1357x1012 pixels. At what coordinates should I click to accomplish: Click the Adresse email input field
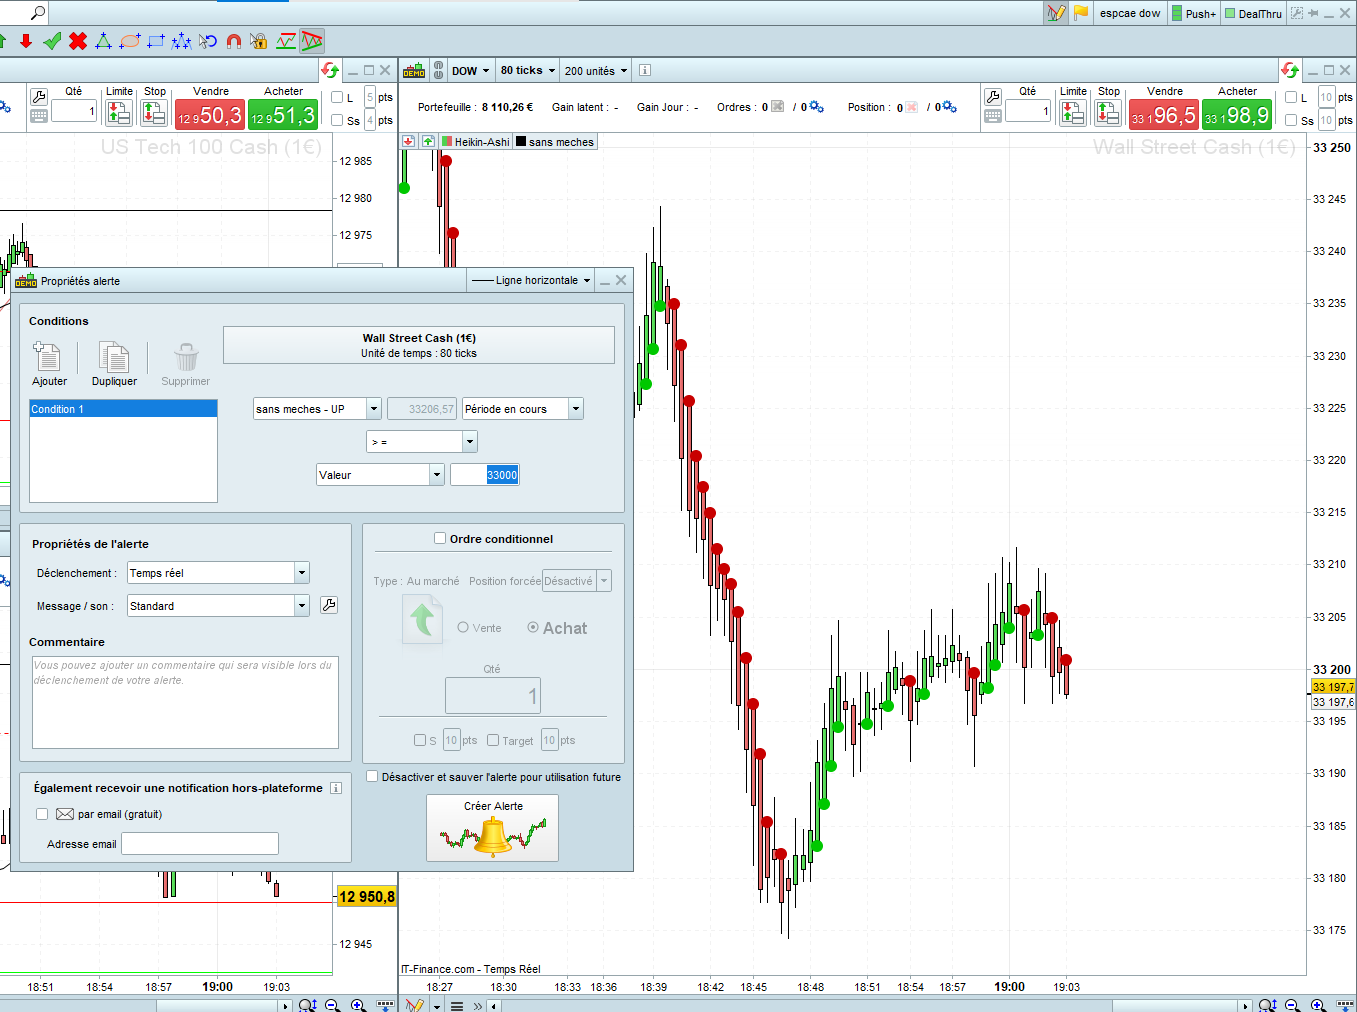(200, 844)
